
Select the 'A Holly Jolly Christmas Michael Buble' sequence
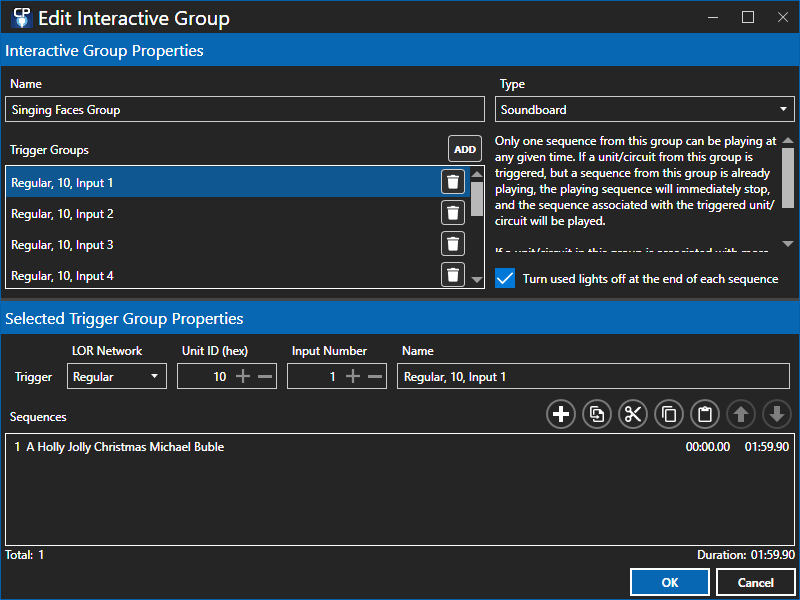pyautogui.click(x=402, y=447)
